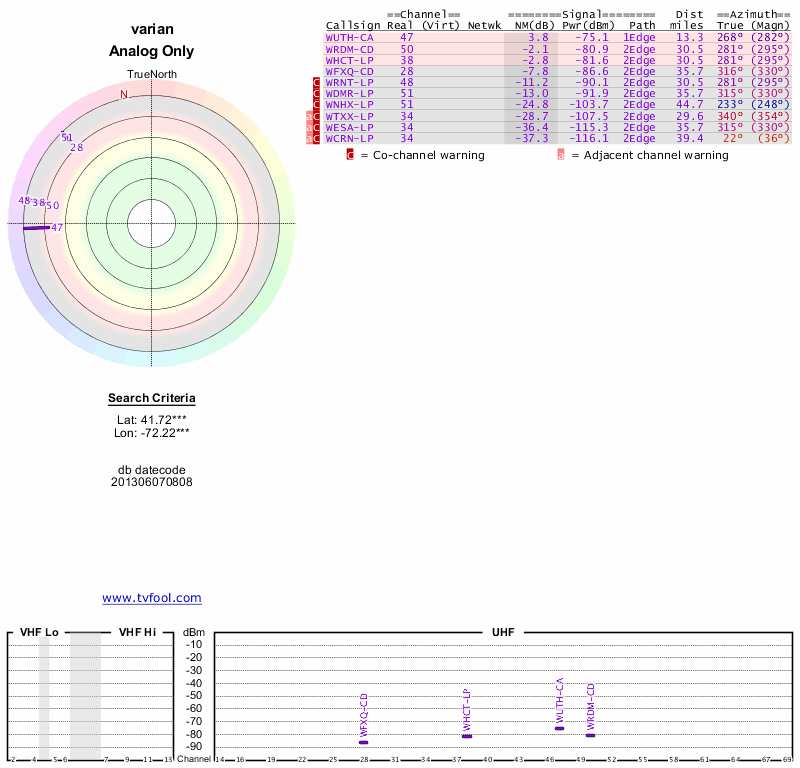
Task: Click the WHCT-LP marker in the UHF chart
Action: (467, 736)
